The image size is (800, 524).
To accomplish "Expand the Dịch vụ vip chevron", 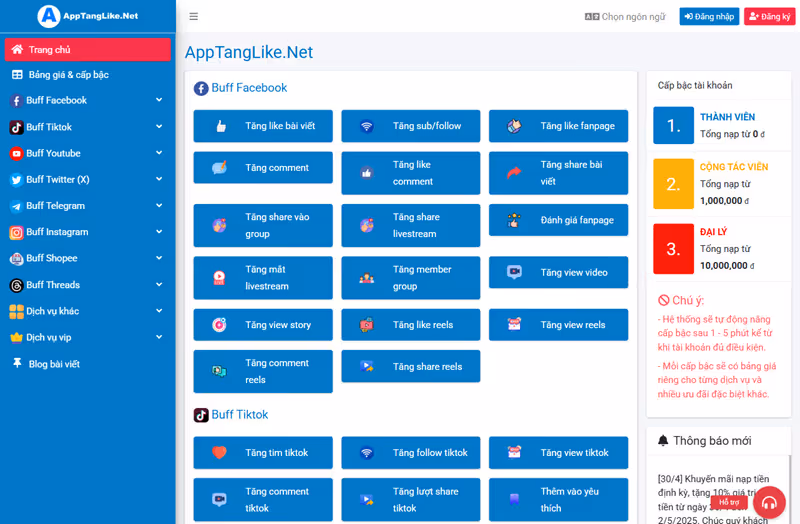I will 159,337.
